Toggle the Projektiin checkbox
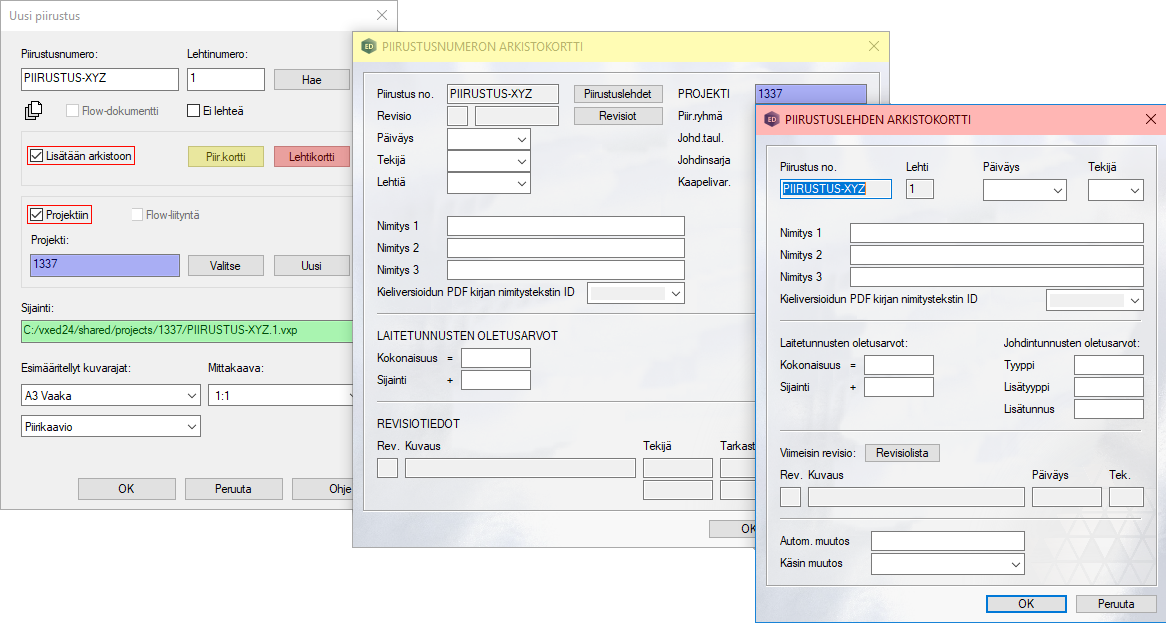This screenshot has width=1166, height=623. point(37,214)
